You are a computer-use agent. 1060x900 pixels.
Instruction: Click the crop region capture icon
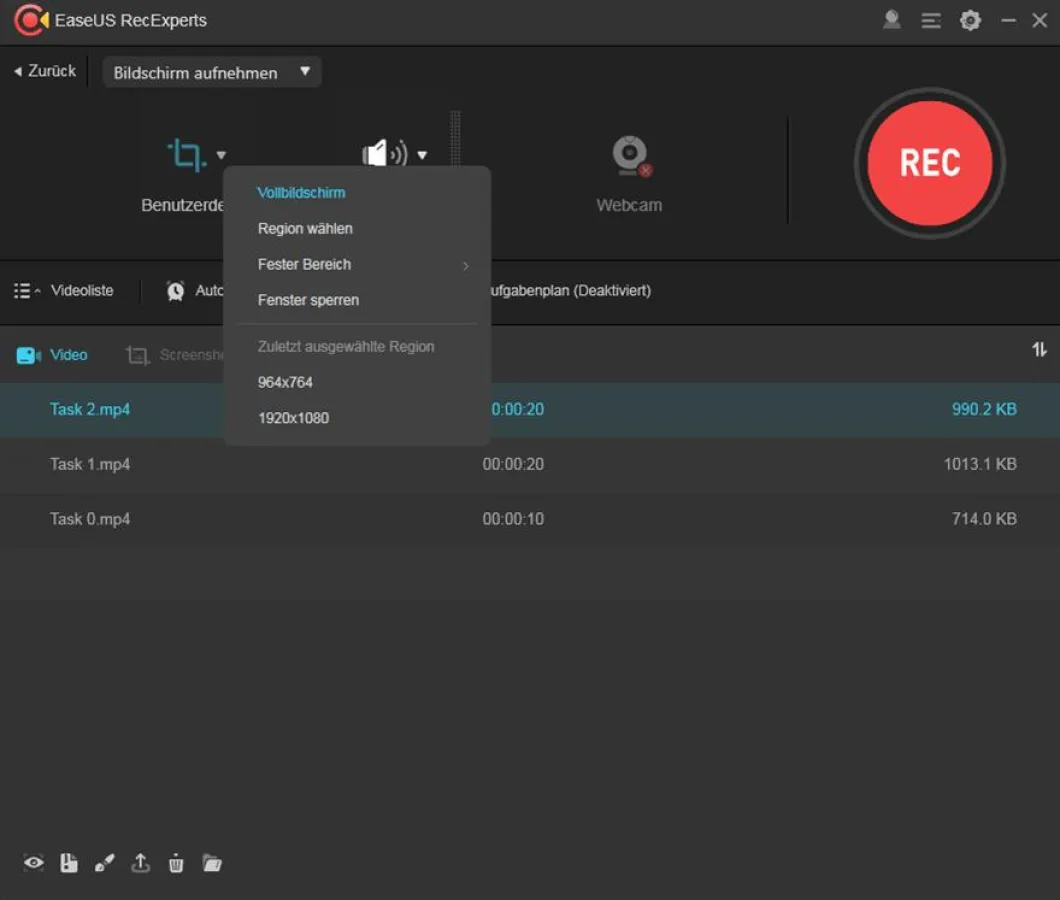[x=186, y=155]
